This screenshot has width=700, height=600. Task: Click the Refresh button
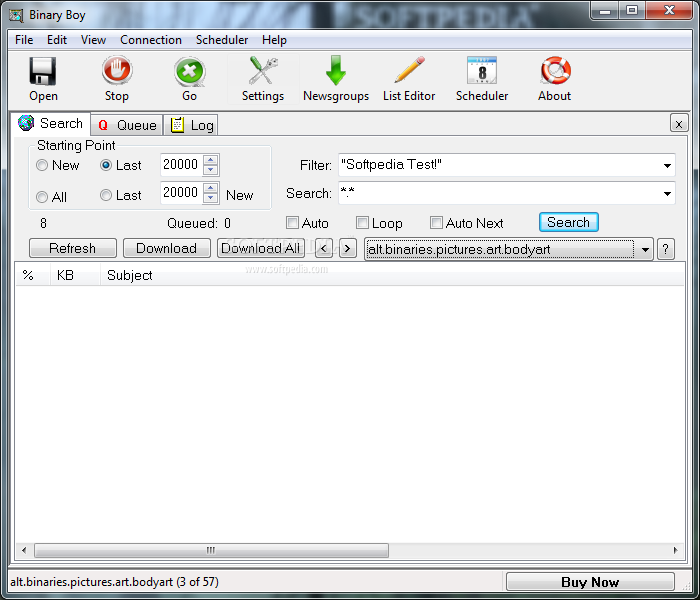(73, 248)
